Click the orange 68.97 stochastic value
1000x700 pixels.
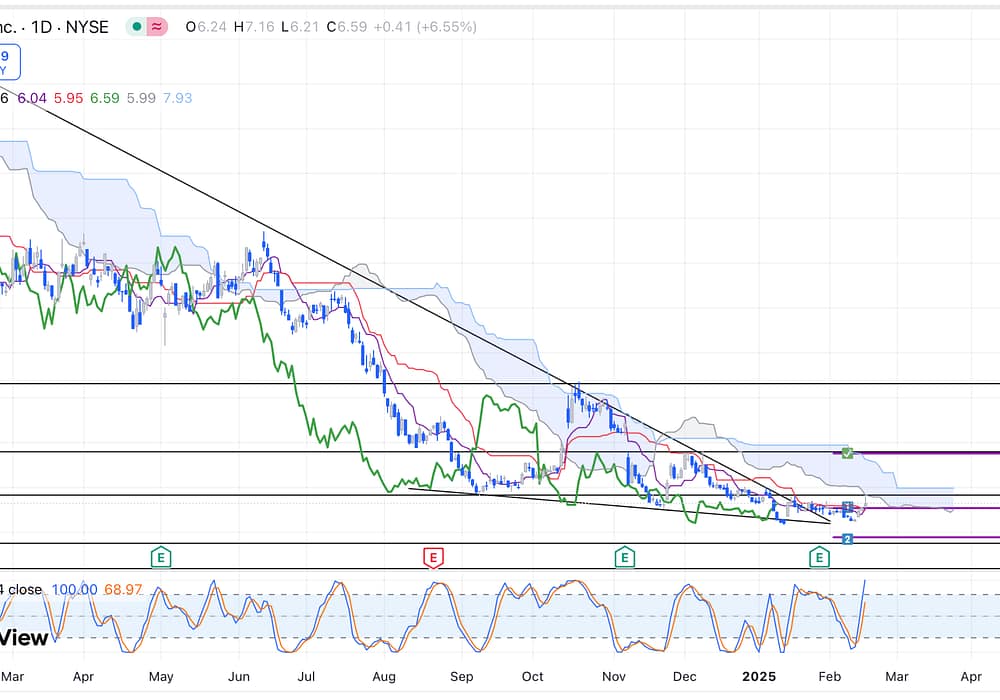tap(124, 590)
